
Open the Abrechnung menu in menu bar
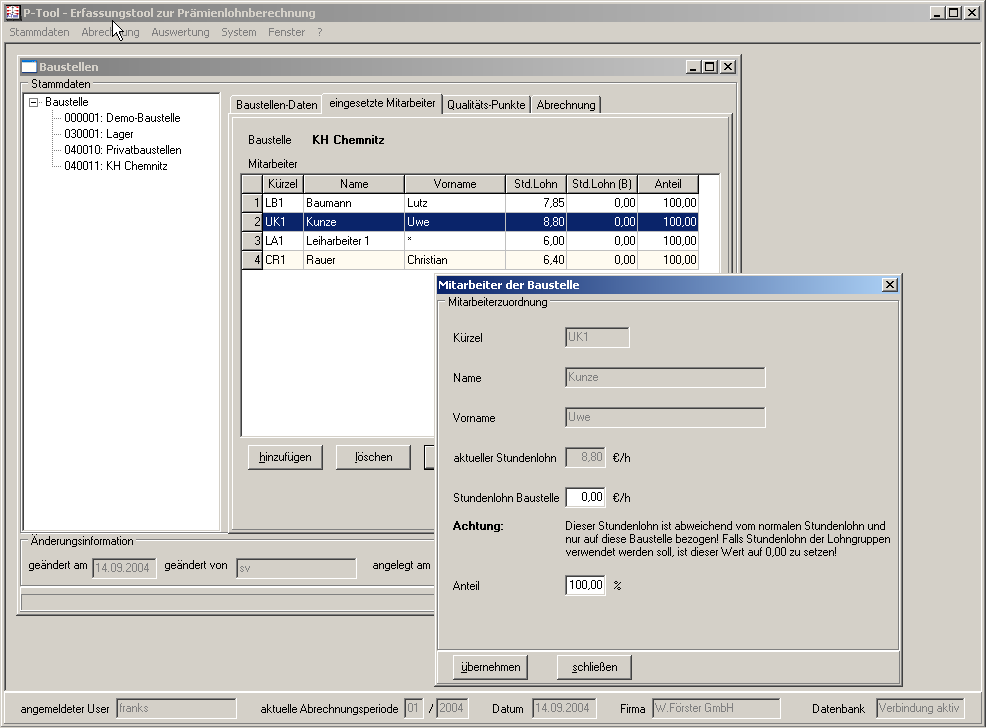click(110, 32)
